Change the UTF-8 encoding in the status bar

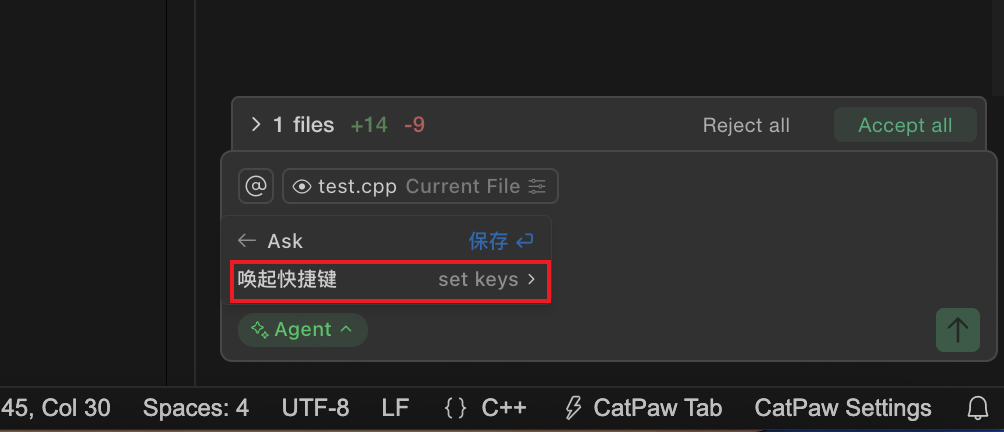point(315,408)
